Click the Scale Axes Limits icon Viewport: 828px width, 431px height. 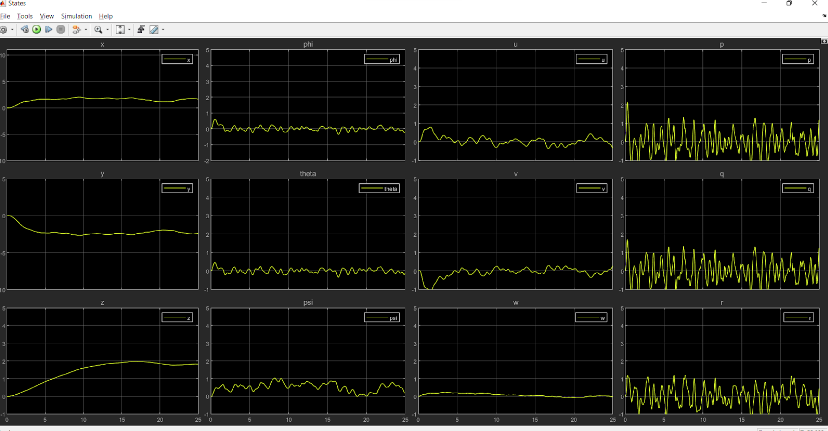tap(119, 30)
